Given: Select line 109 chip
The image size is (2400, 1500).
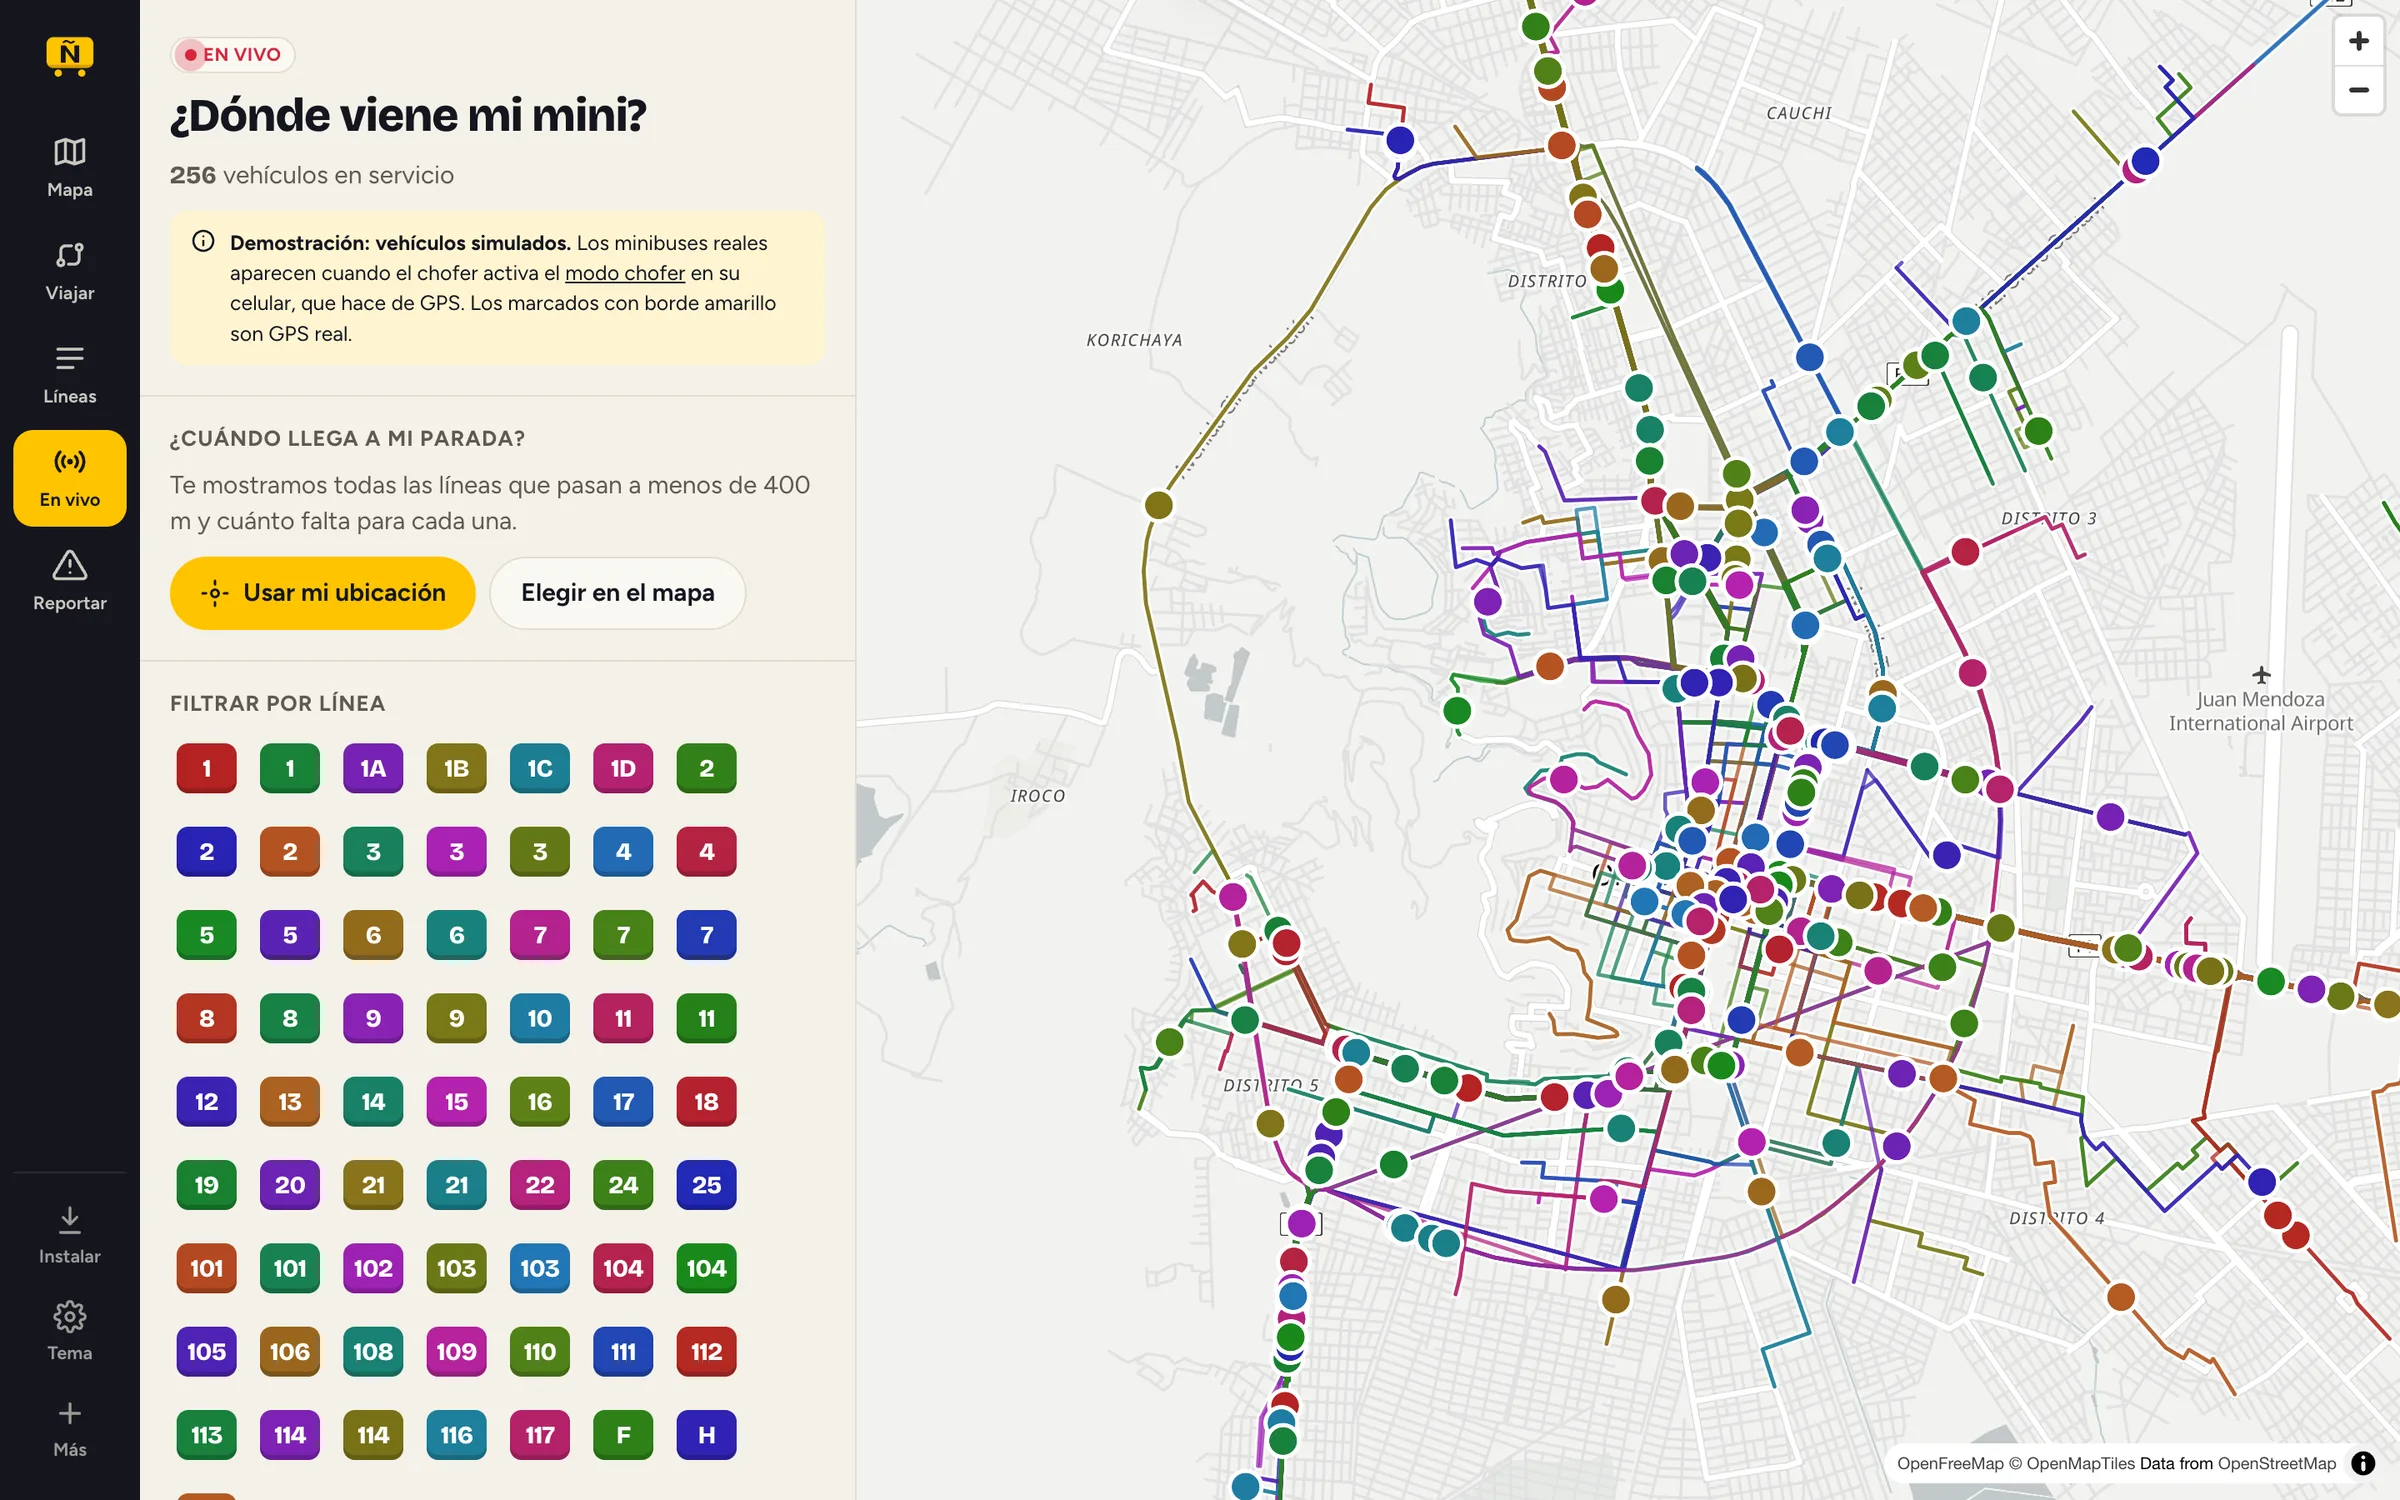Looking at the screenshot, I should pos(456,1352).
